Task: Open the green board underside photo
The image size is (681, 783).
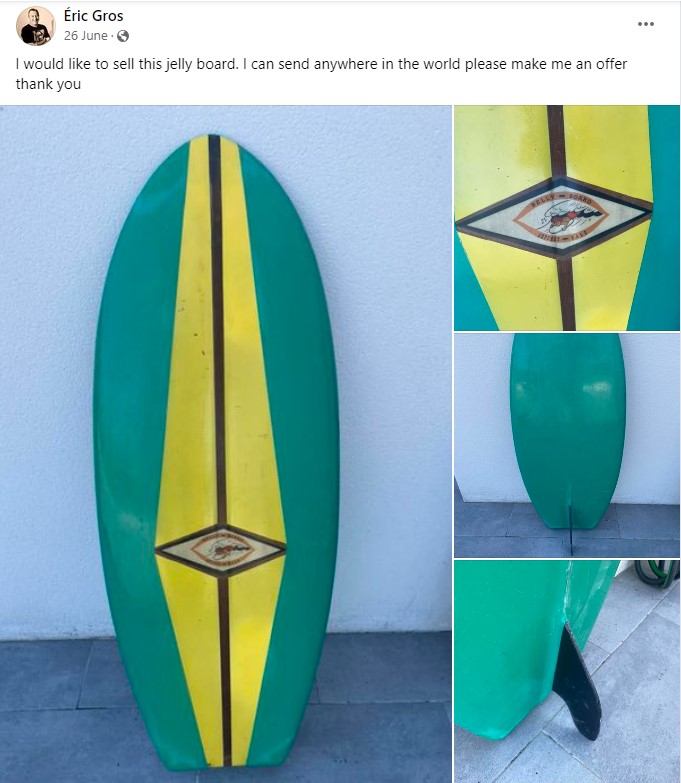Action: [x=567, y=445]
